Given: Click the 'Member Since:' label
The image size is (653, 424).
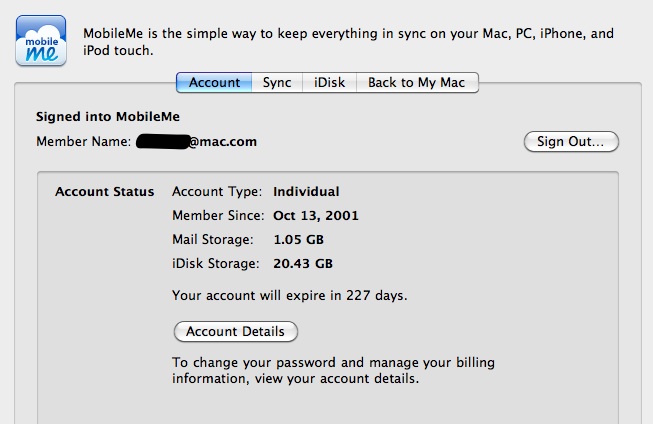Looking at the screenshot, I should (x=218, y=216).
